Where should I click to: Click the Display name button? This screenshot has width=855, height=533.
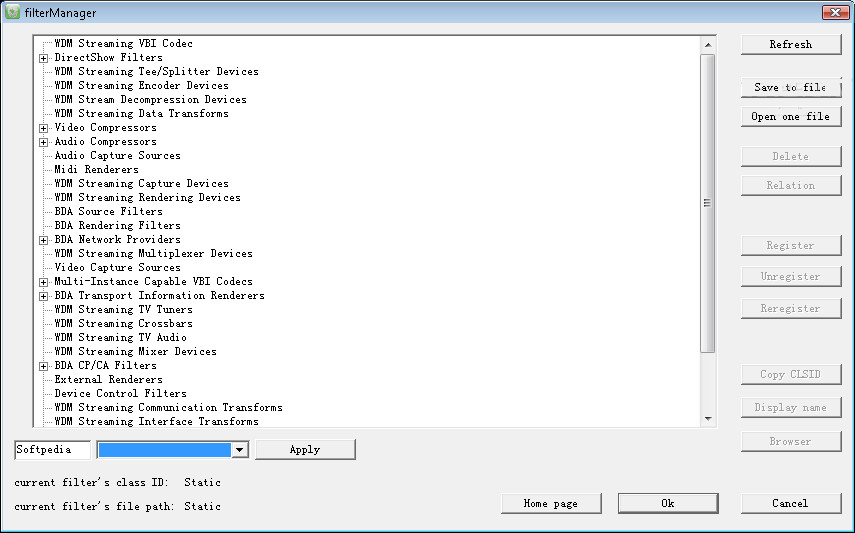coord(791,408)
